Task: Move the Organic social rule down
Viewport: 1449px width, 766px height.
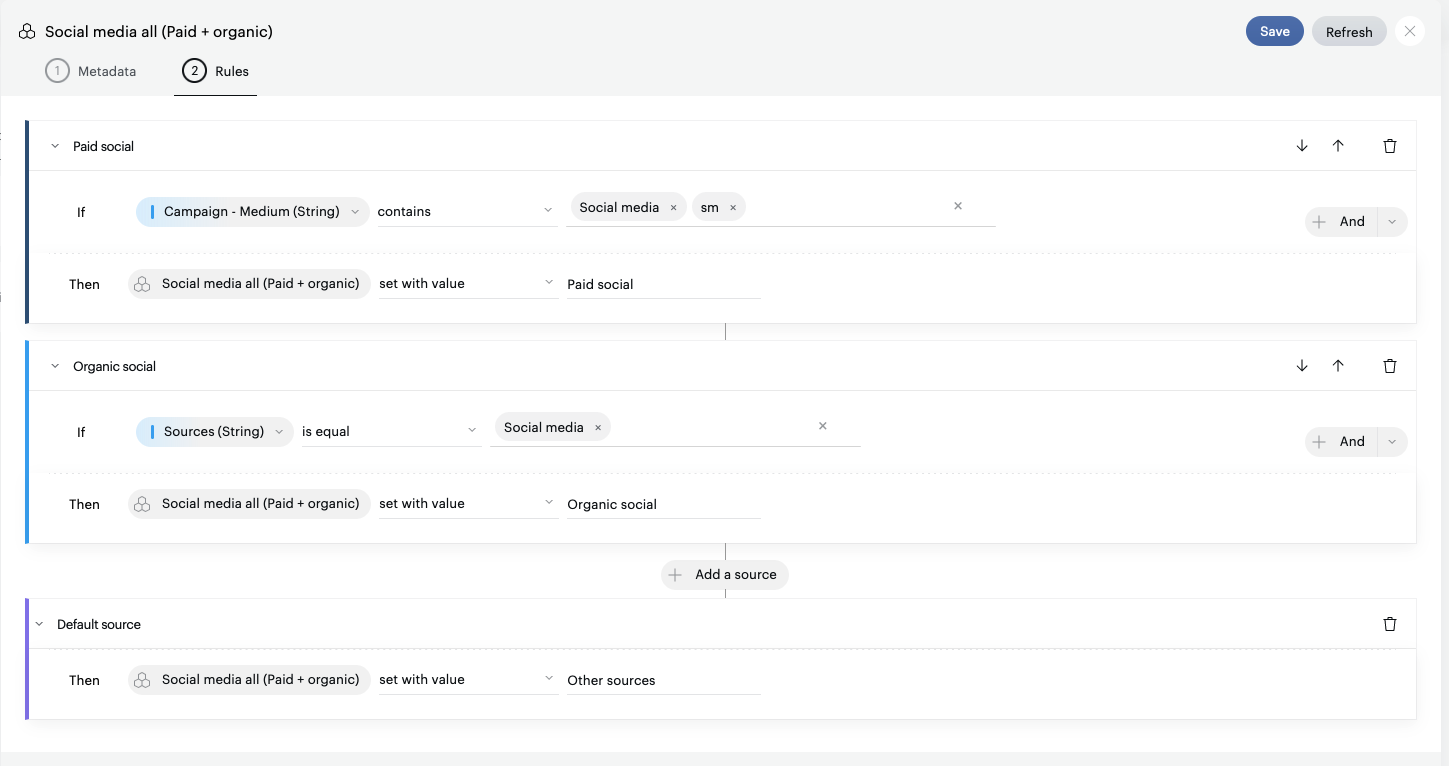Action: coord(1302,365)
